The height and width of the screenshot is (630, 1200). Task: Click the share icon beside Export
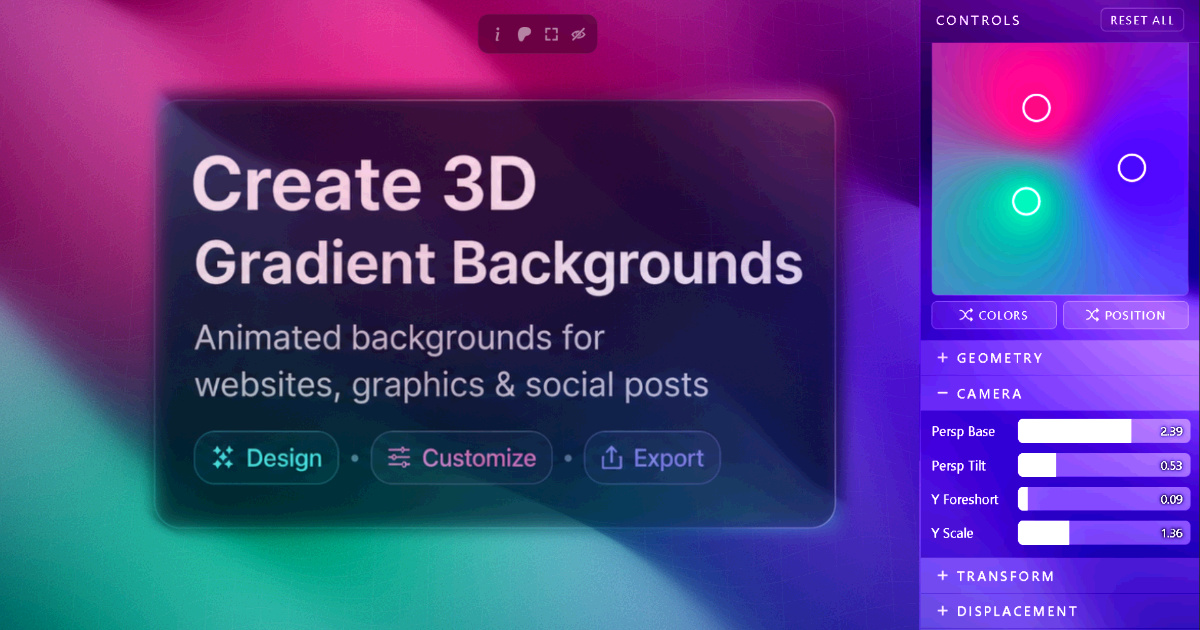point(611,458)
